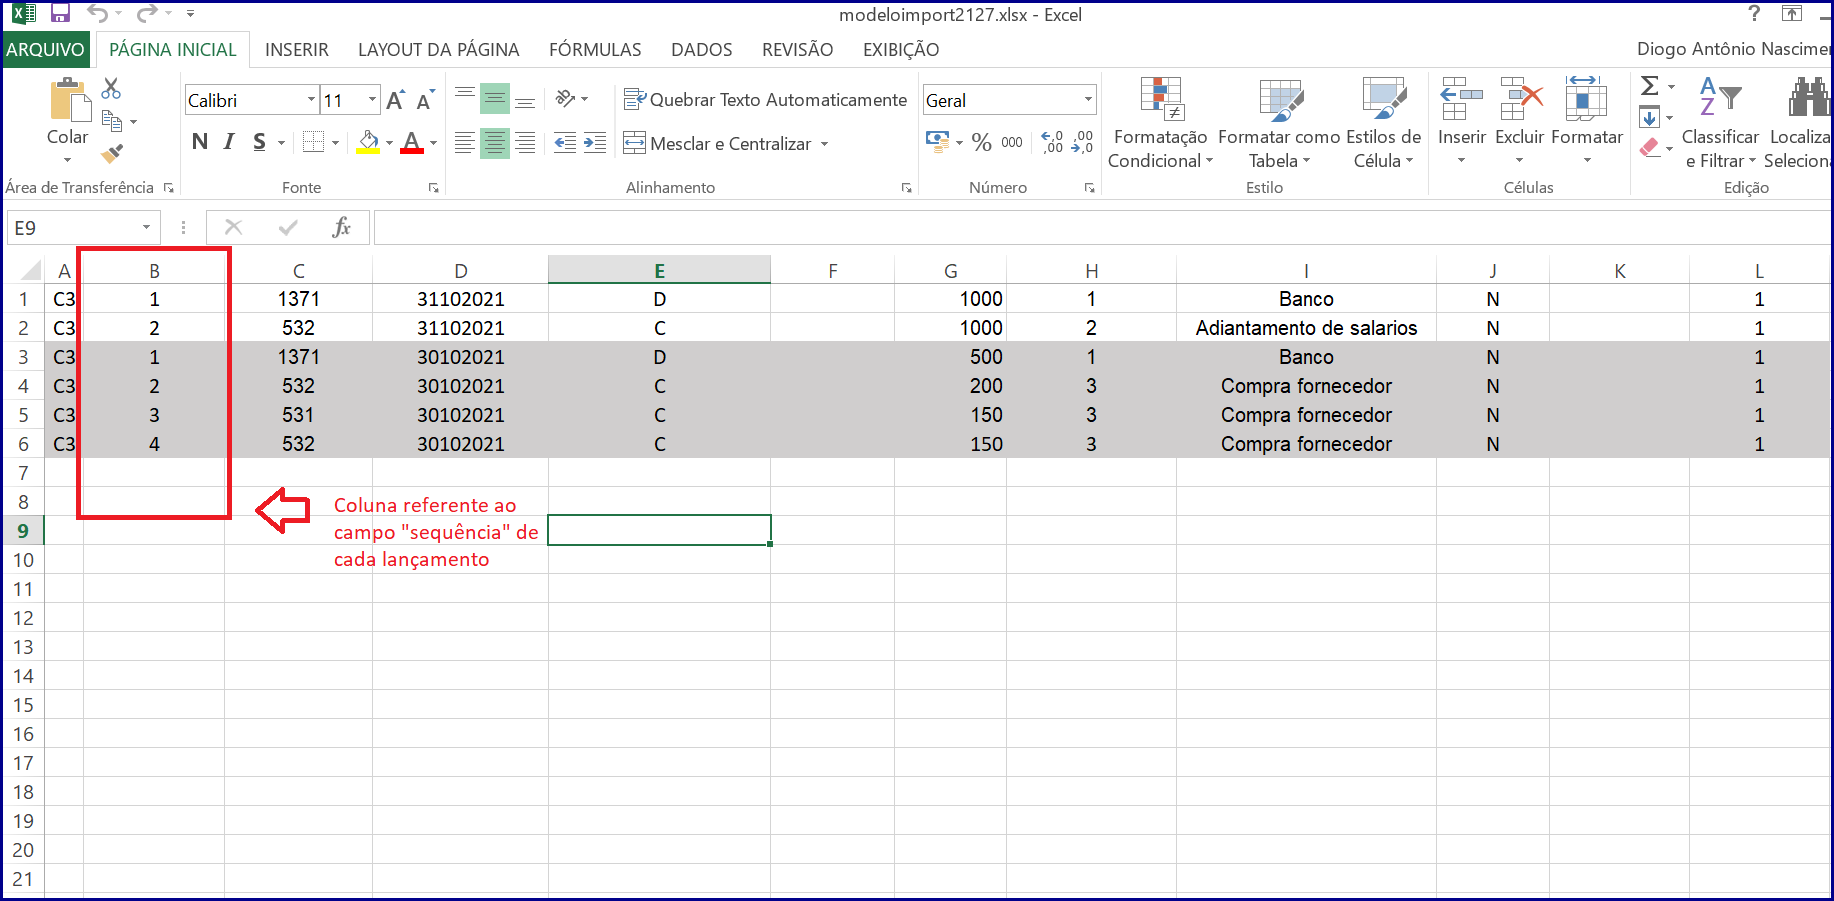Viewport: 1834px width, 901px height.
Task: Set middle vertical alignment
Action: point(495,98)
